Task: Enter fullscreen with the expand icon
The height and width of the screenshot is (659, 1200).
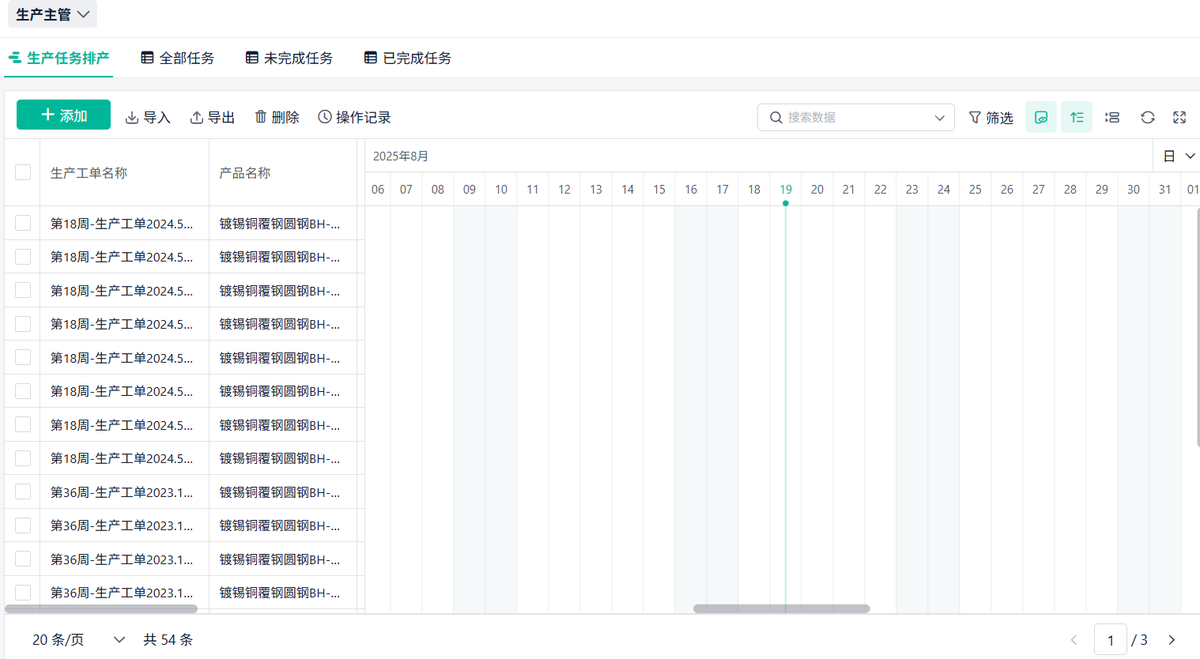Action: pyautogui.click(x=1179, y=117)
